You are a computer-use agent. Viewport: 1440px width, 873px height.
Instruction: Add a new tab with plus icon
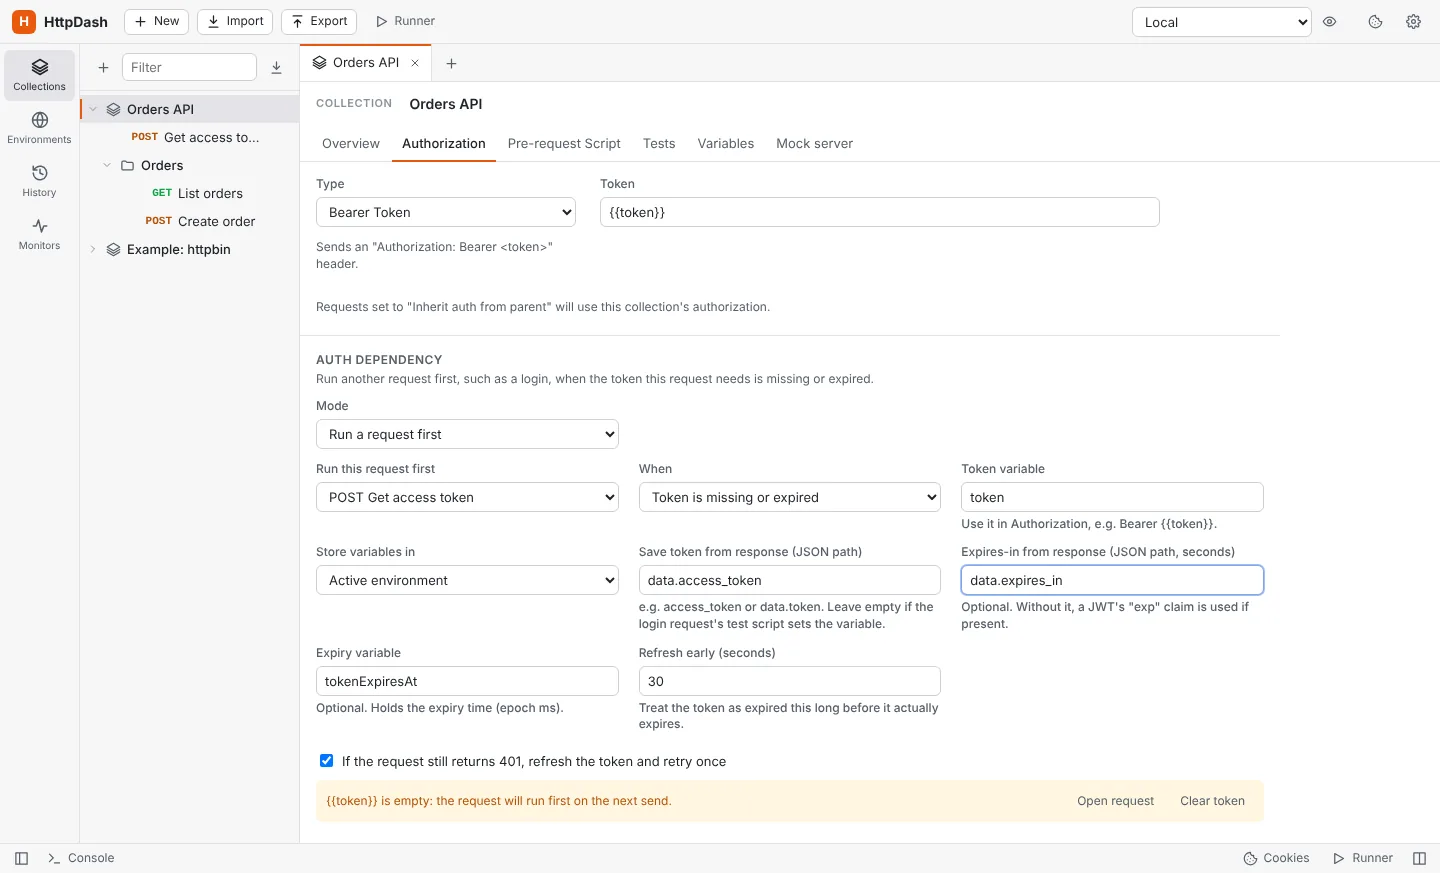click(x=451, y=63)
